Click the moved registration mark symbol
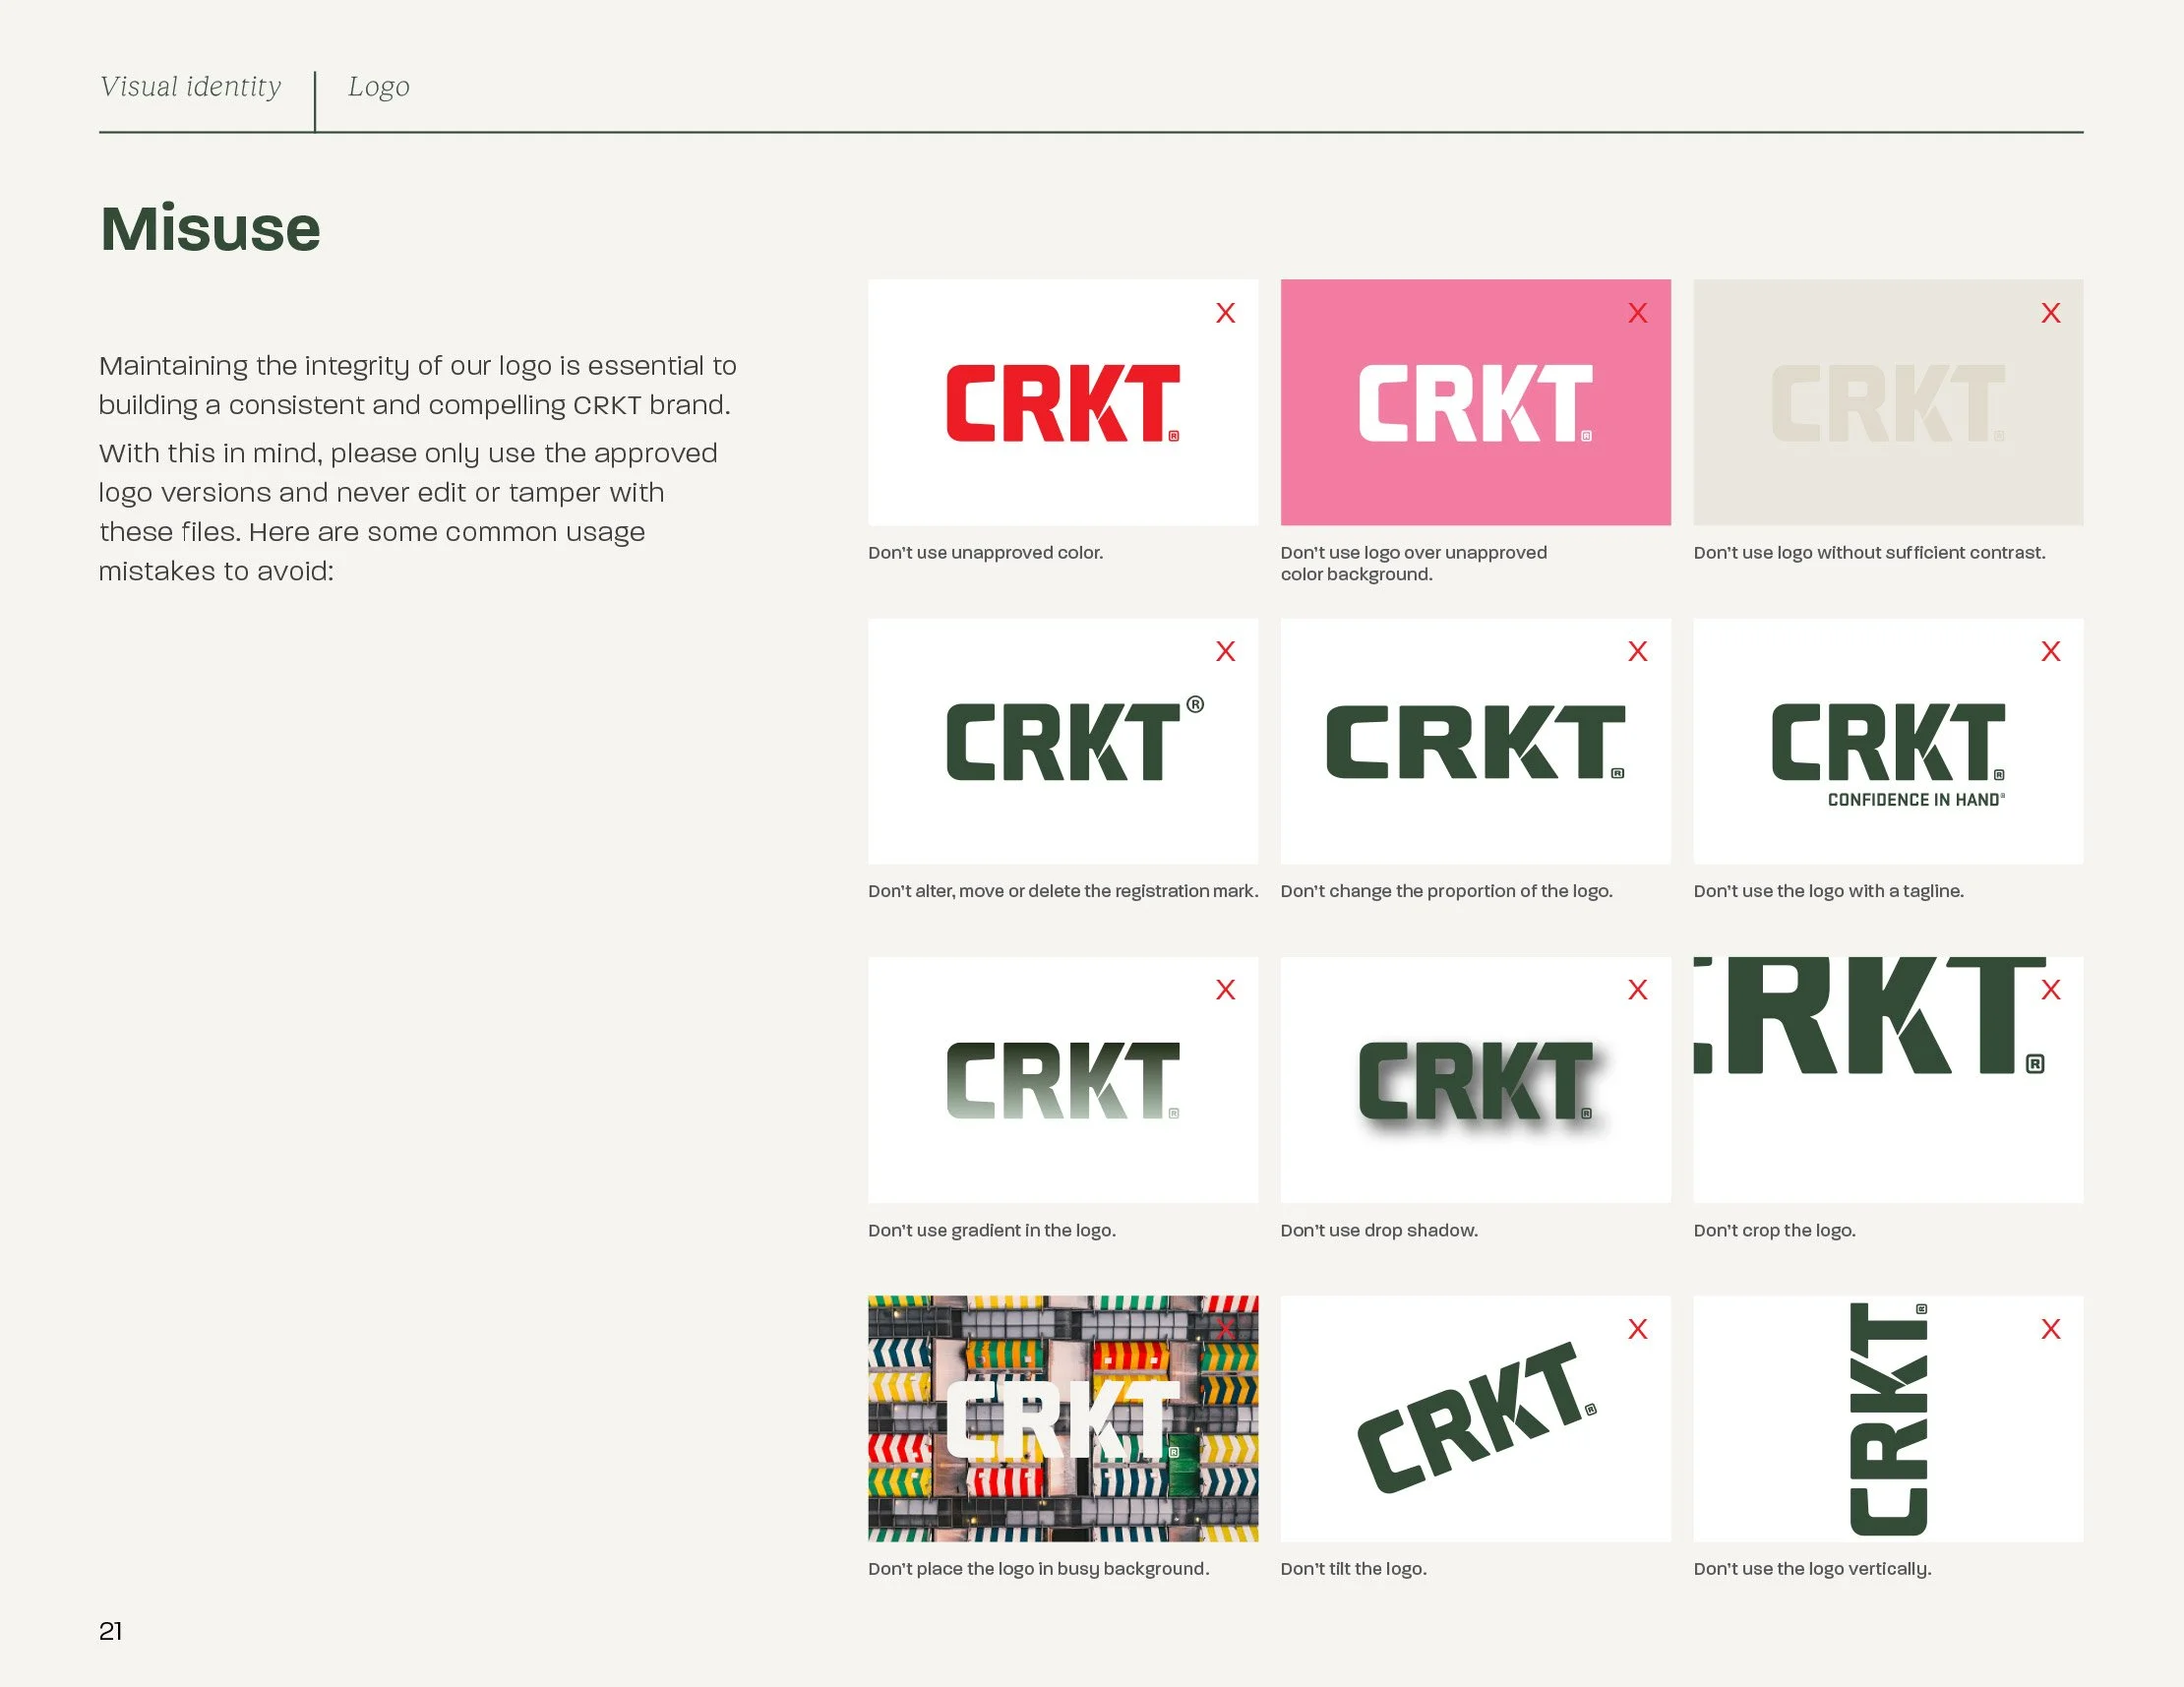The width and height of the screenshot is (2184, 1687). click(x=1195, y=705)
